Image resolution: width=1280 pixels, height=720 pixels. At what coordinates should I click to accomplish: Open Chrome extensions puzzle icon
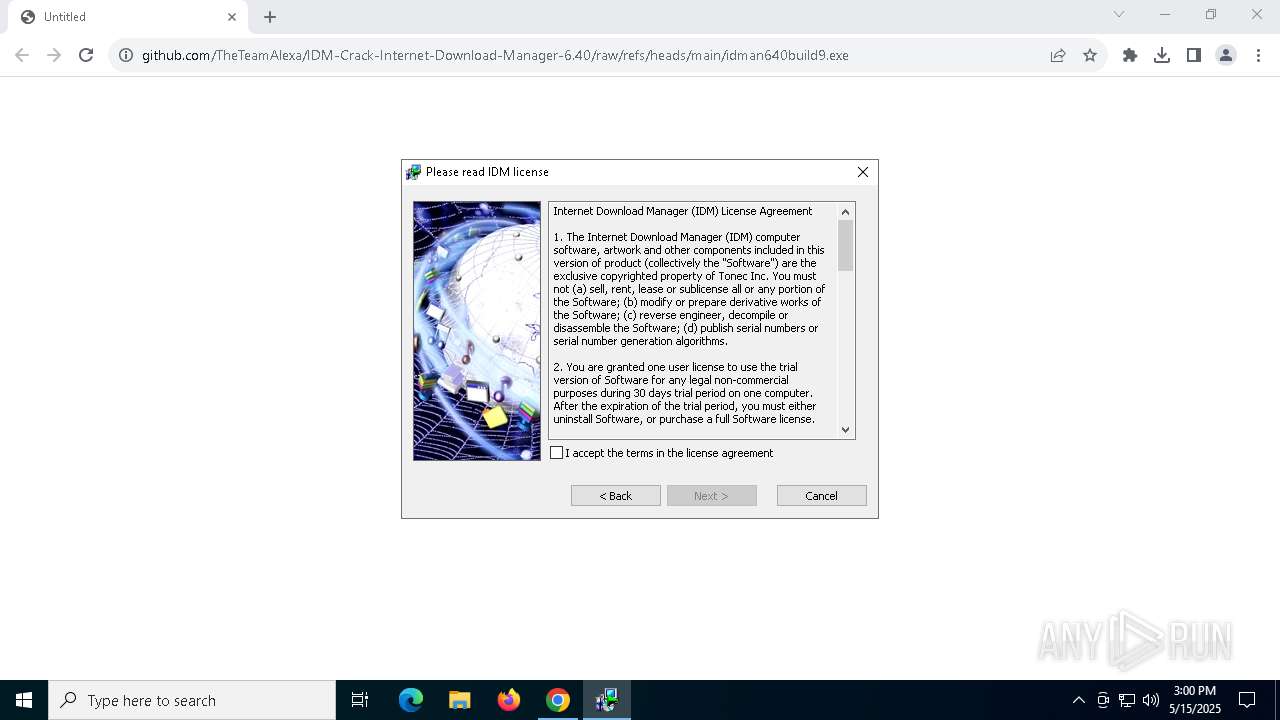coord(1130,55)
